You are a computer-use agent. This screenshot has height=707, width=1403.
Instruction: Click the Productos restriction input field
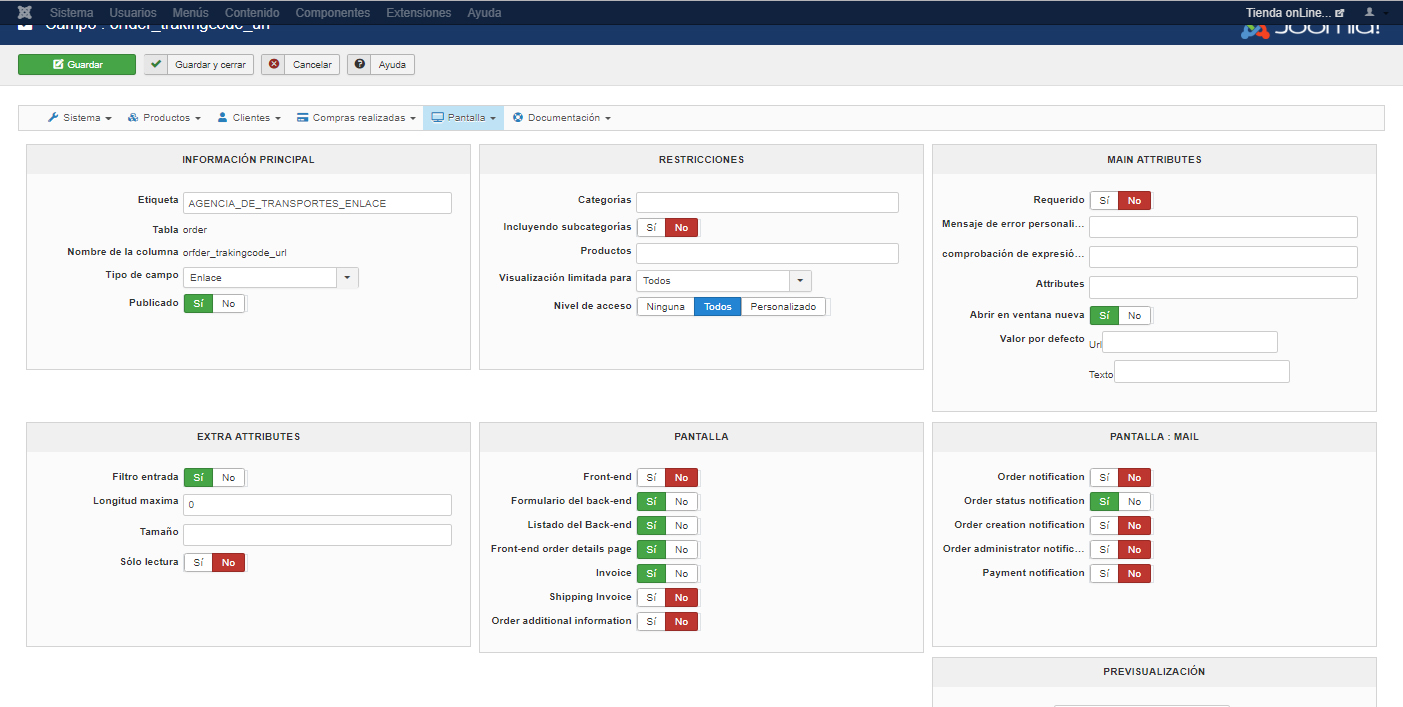pyautogui.click(x=768, y=253)
